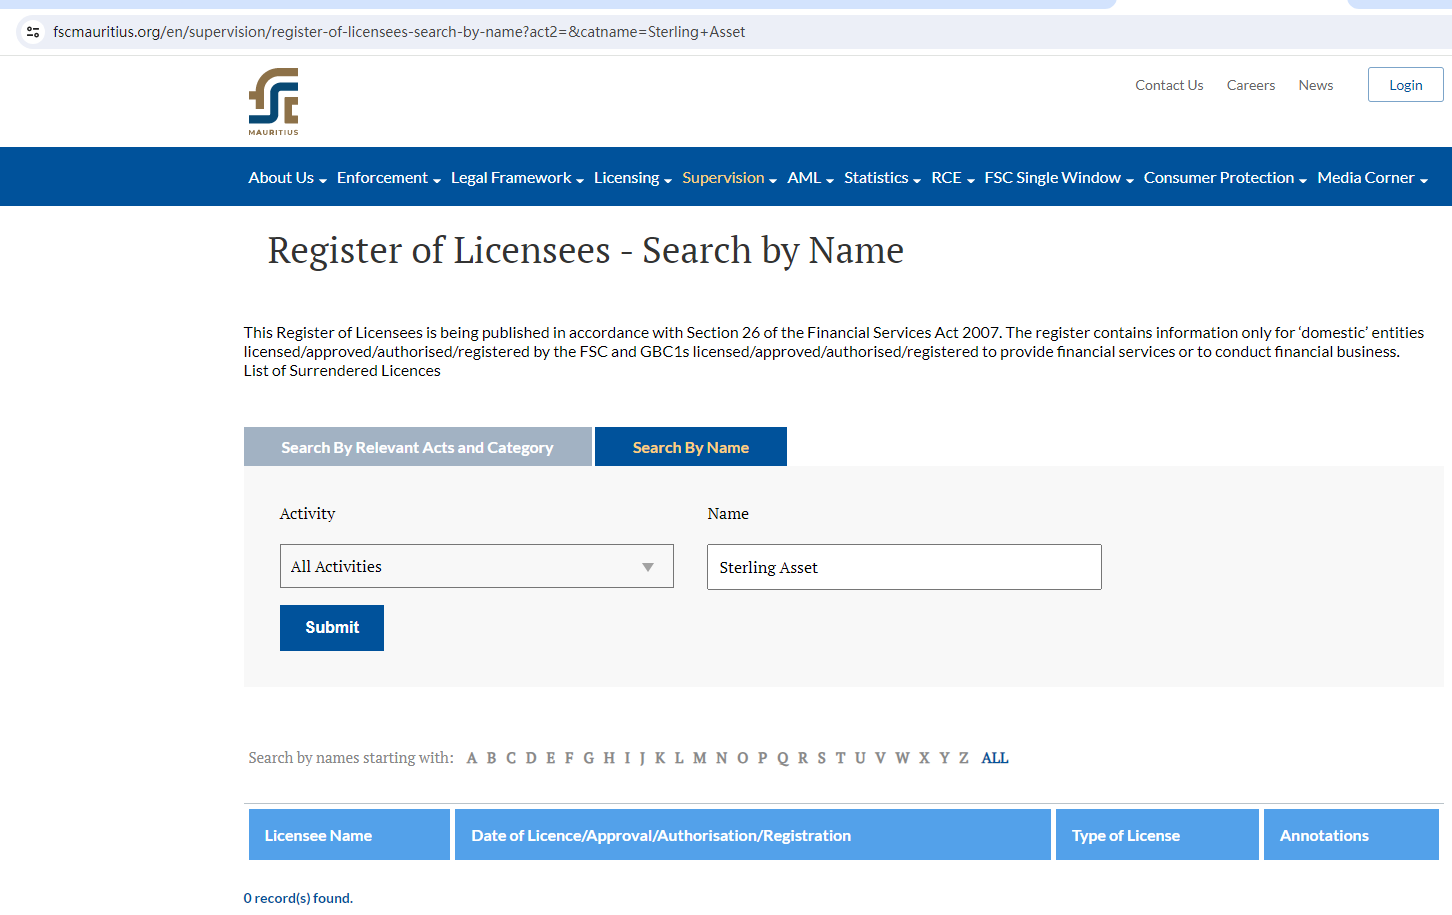The height and width of the screenshot is (915, 1452).
Task: Show ALL licensee names
Action: click(994, 758)
